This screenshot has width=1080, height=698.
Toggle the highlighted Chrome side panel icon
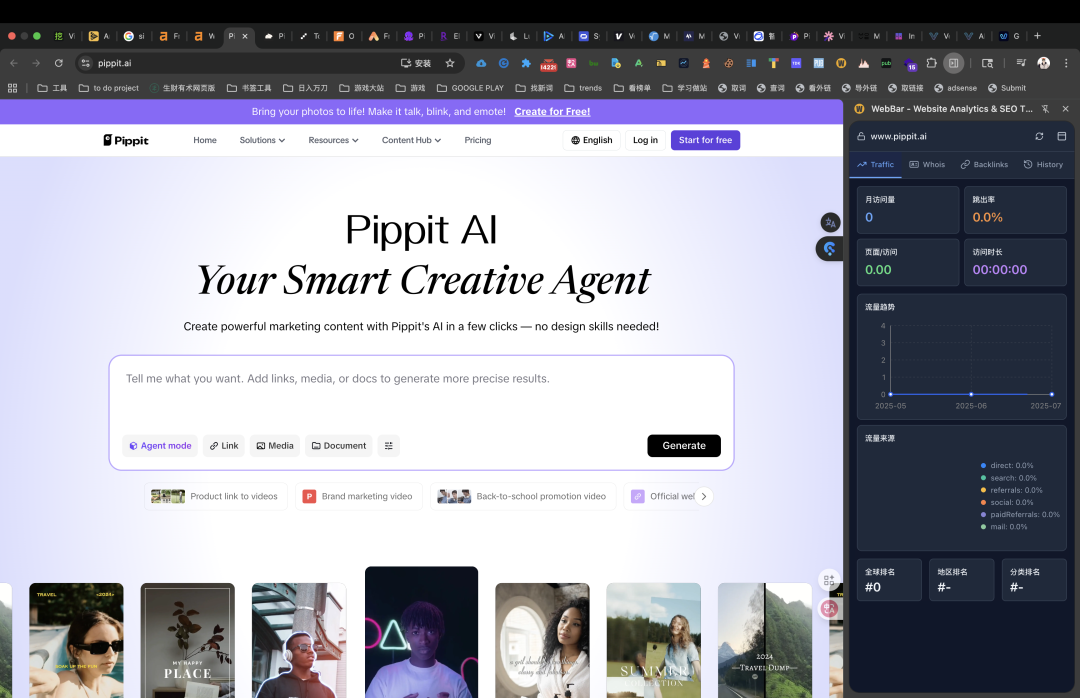coord(953,63)
